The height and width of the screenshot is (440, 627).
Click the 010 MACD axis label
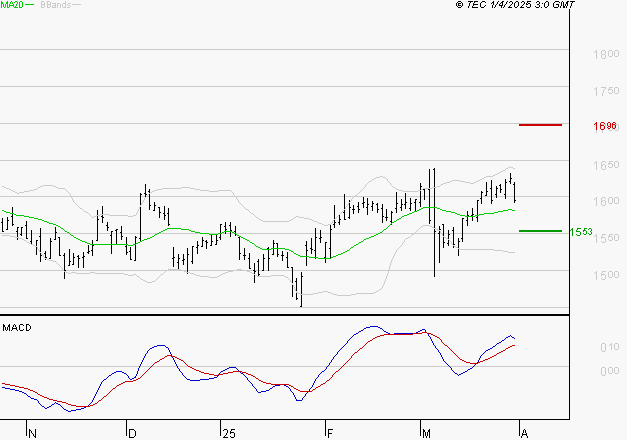click(x=610, y=347)
